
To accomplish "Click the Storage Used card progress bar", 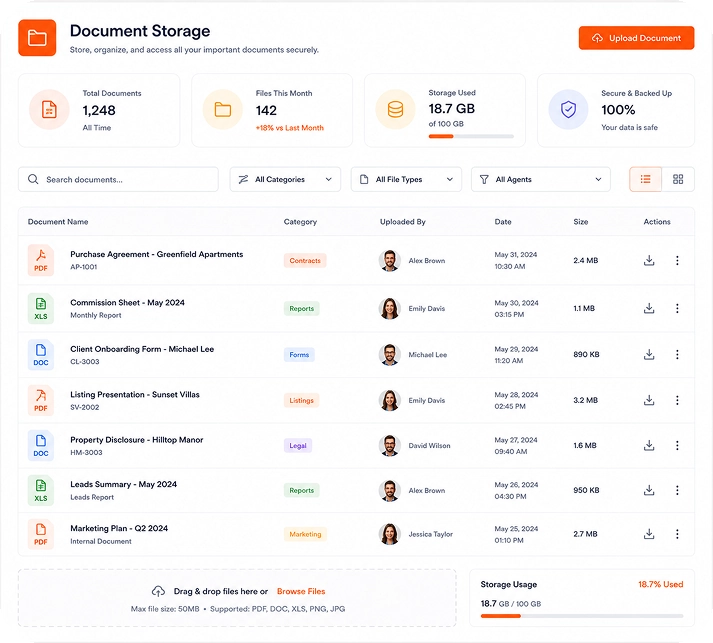I will pyautogui.click(x=471, y=136).
